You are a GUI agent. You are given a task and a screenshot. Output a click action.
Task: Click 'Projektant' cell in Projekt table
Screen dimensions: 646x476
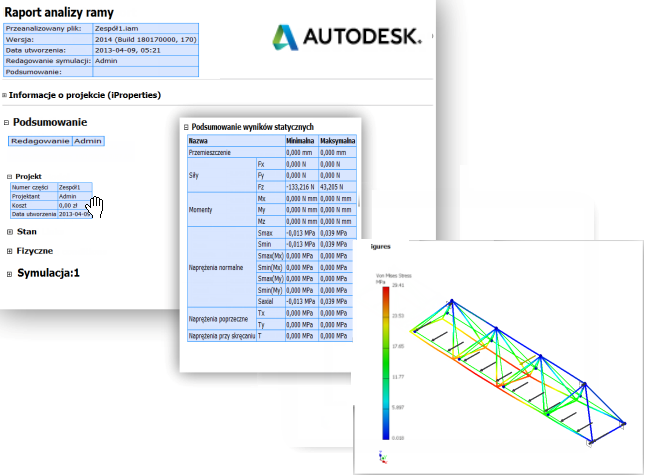[34, 197]
